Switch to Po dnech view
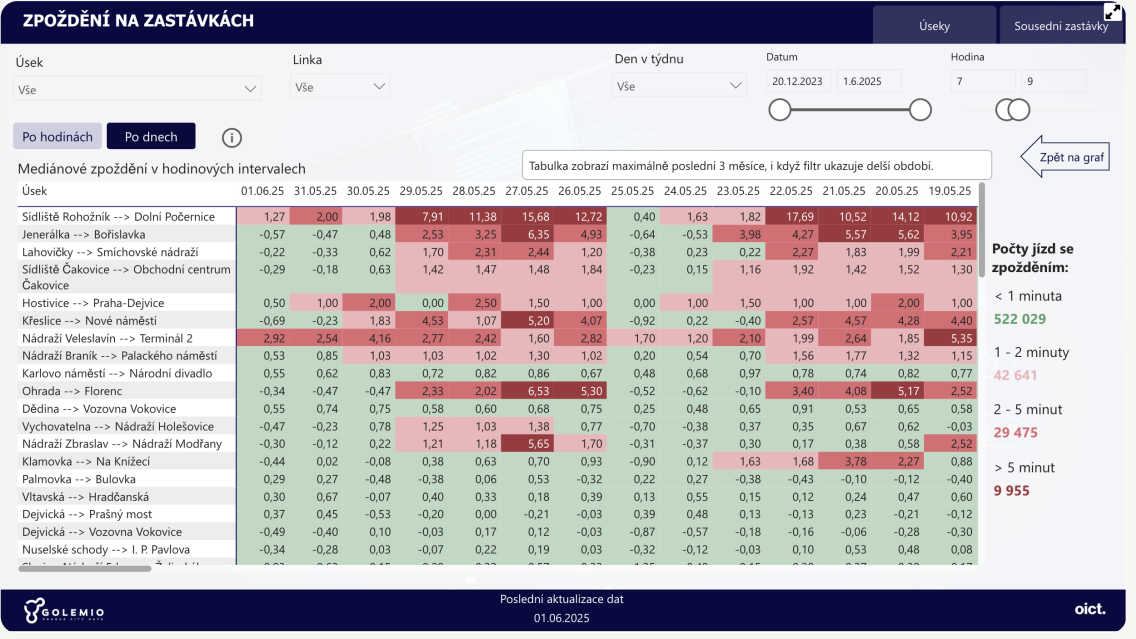This screenshot has height=639, width=1136. tap(151, 136)
